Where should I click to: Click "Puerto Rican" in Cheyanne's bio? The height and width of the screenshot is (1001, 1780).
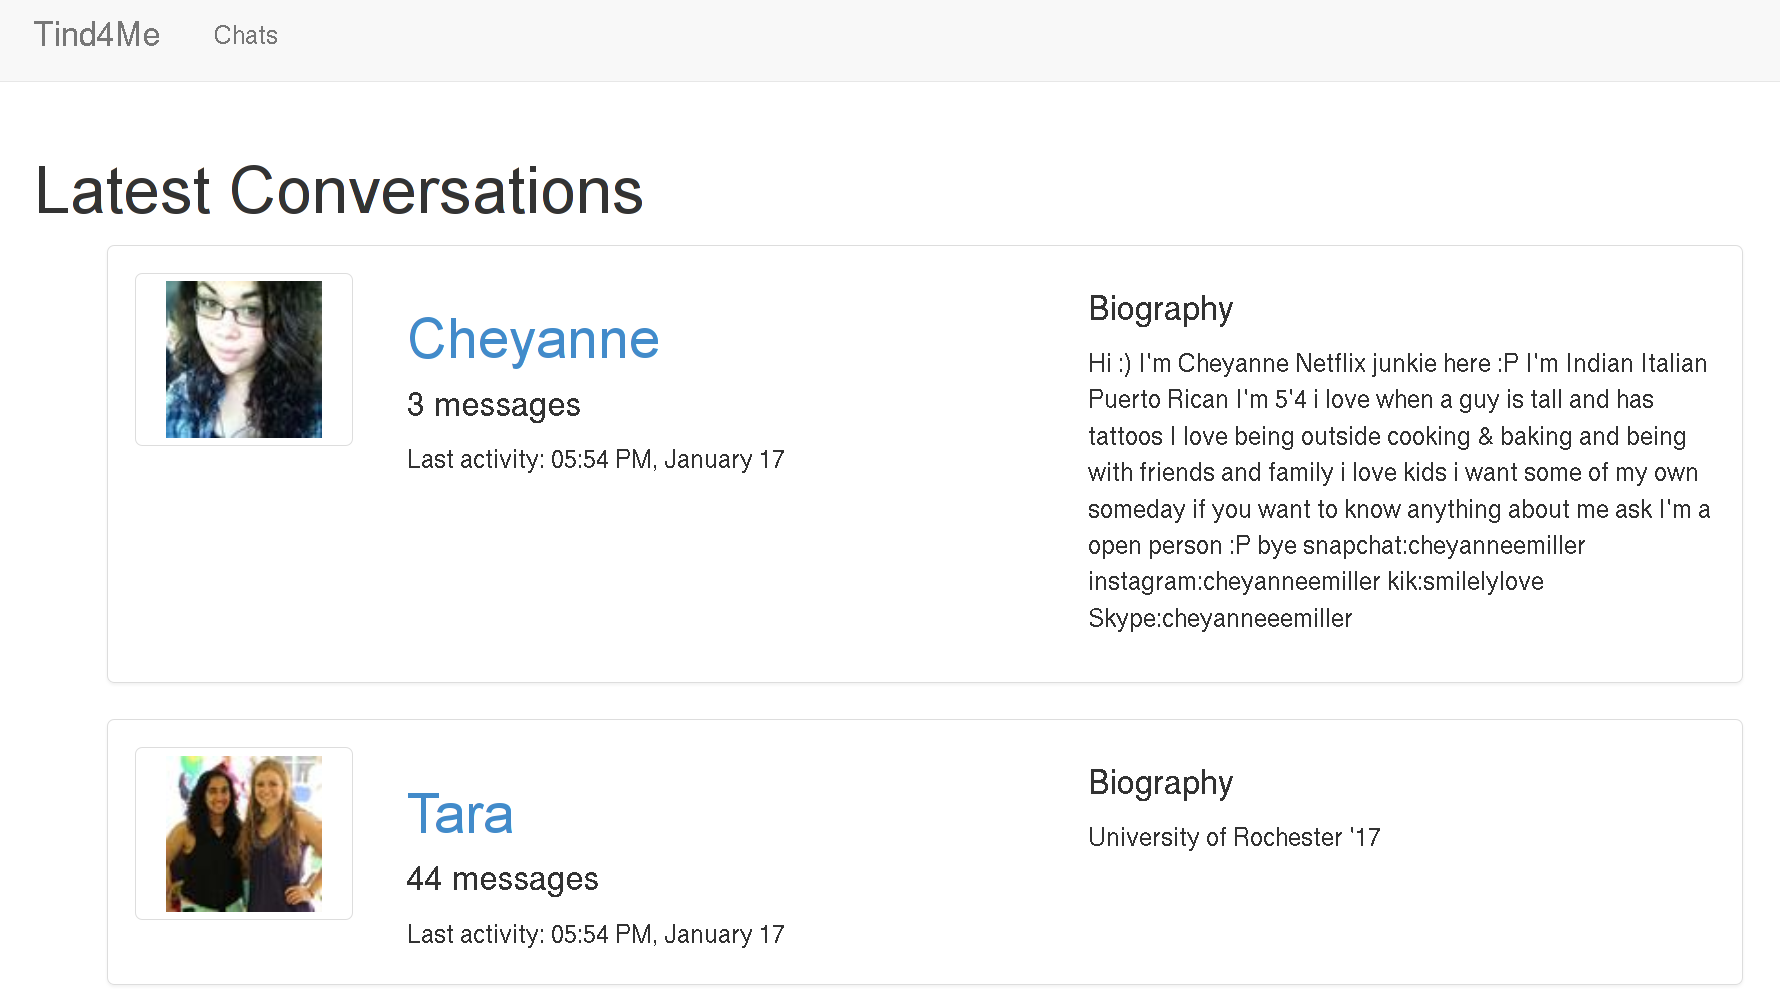[1158, 400]
